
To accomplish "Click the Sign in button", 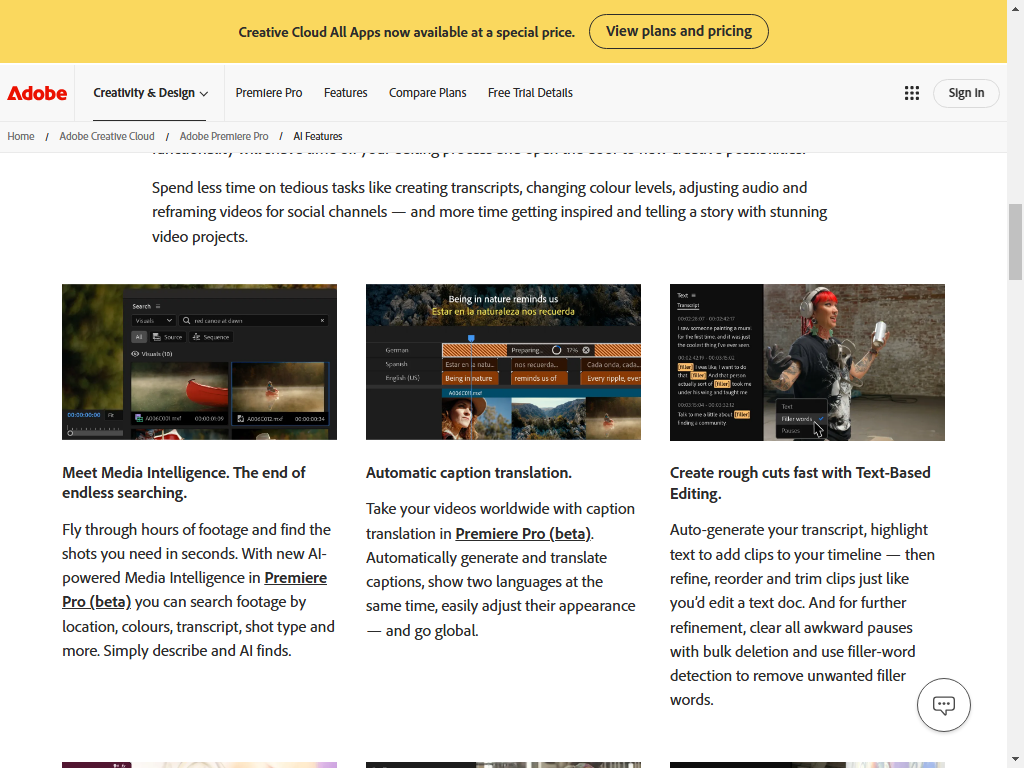I will (966, 93).
